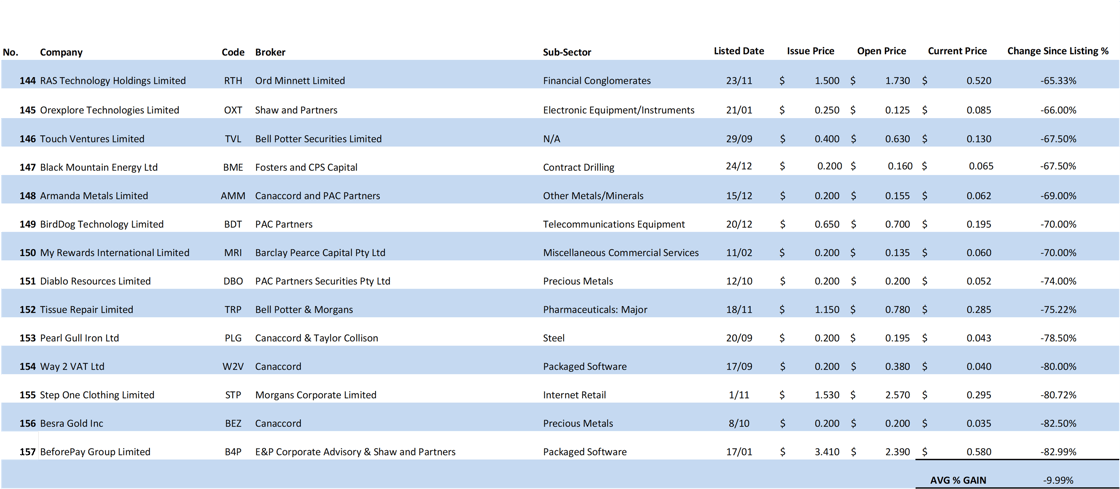Click Ord Minnett Limited broker cell

[x=300, y=81]
